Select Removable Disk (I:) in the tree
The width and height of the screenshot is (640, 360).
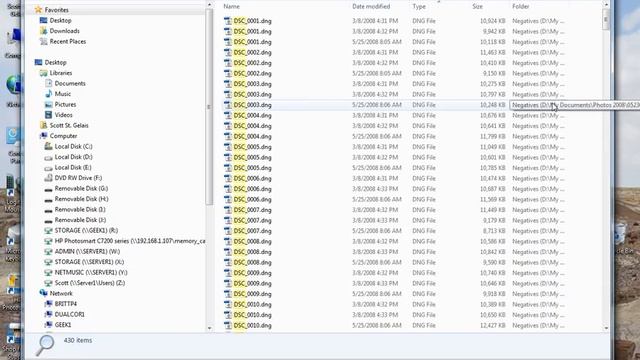click(x=80, y=209)
